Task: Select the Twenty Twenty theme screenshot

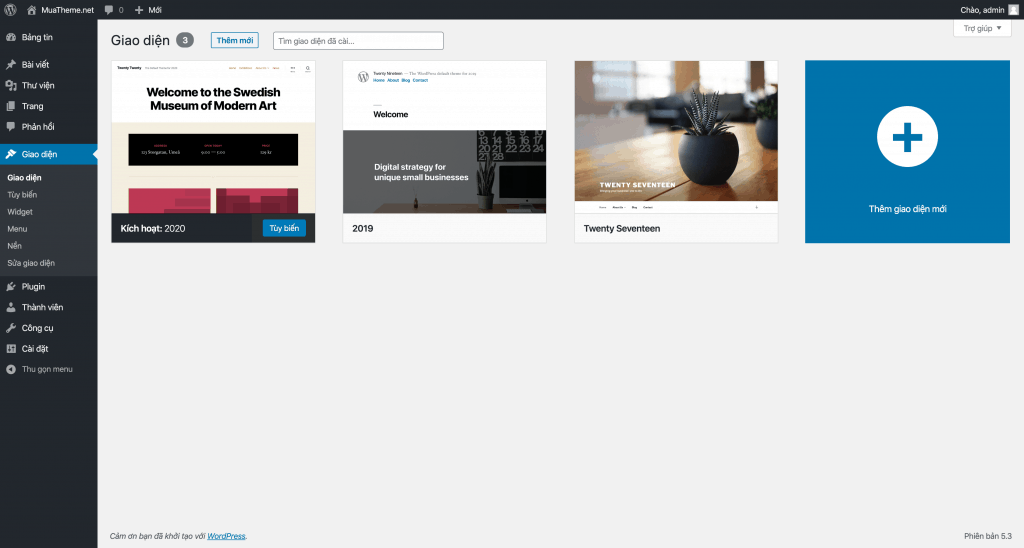Action: (213, 137)
